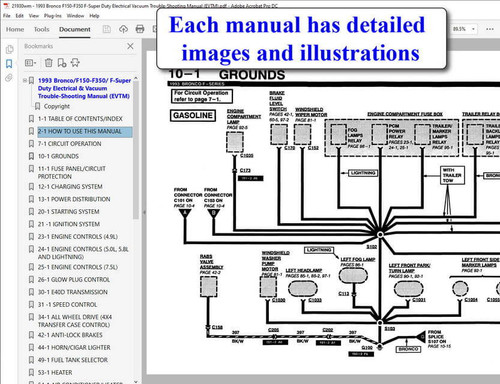The width and height of the screenshot is (500, 384).
Task: Open the 30-1 E4OD Transmission bookmark
Action: pos(73,292)
